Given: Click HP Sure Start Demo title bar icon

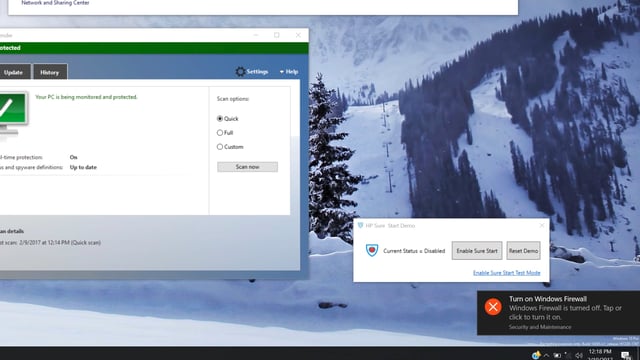Looking at the screenshot, I should pyautogui.click(x=360, y=225).
